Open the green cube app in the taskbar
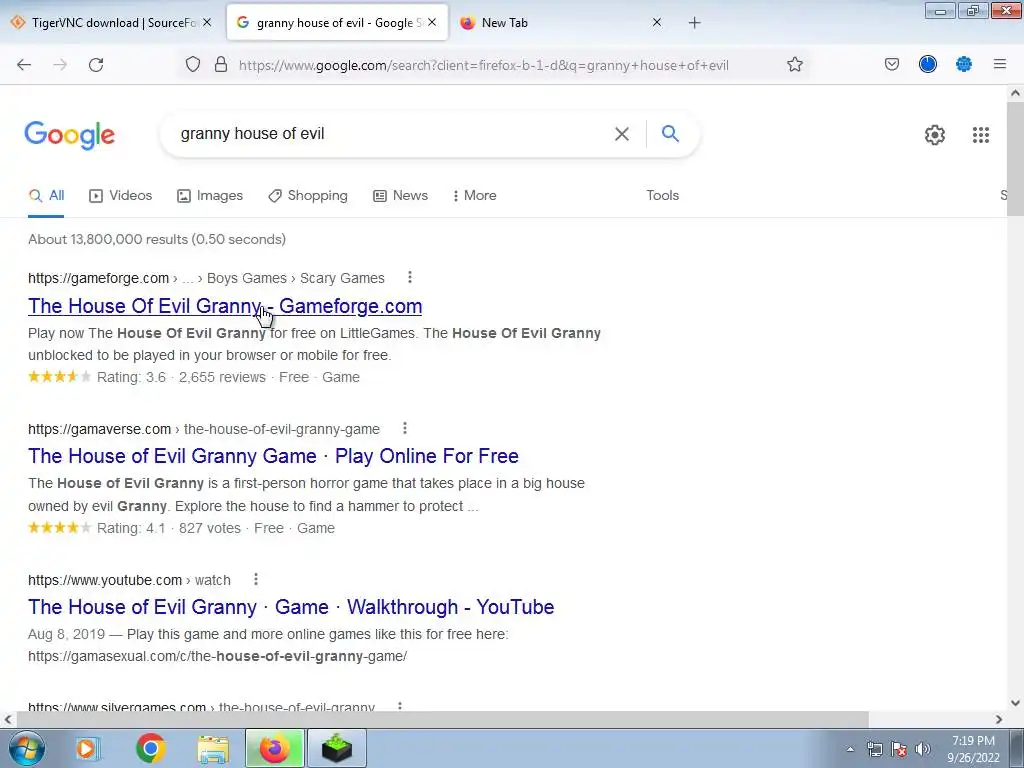 tap(337, 748)
